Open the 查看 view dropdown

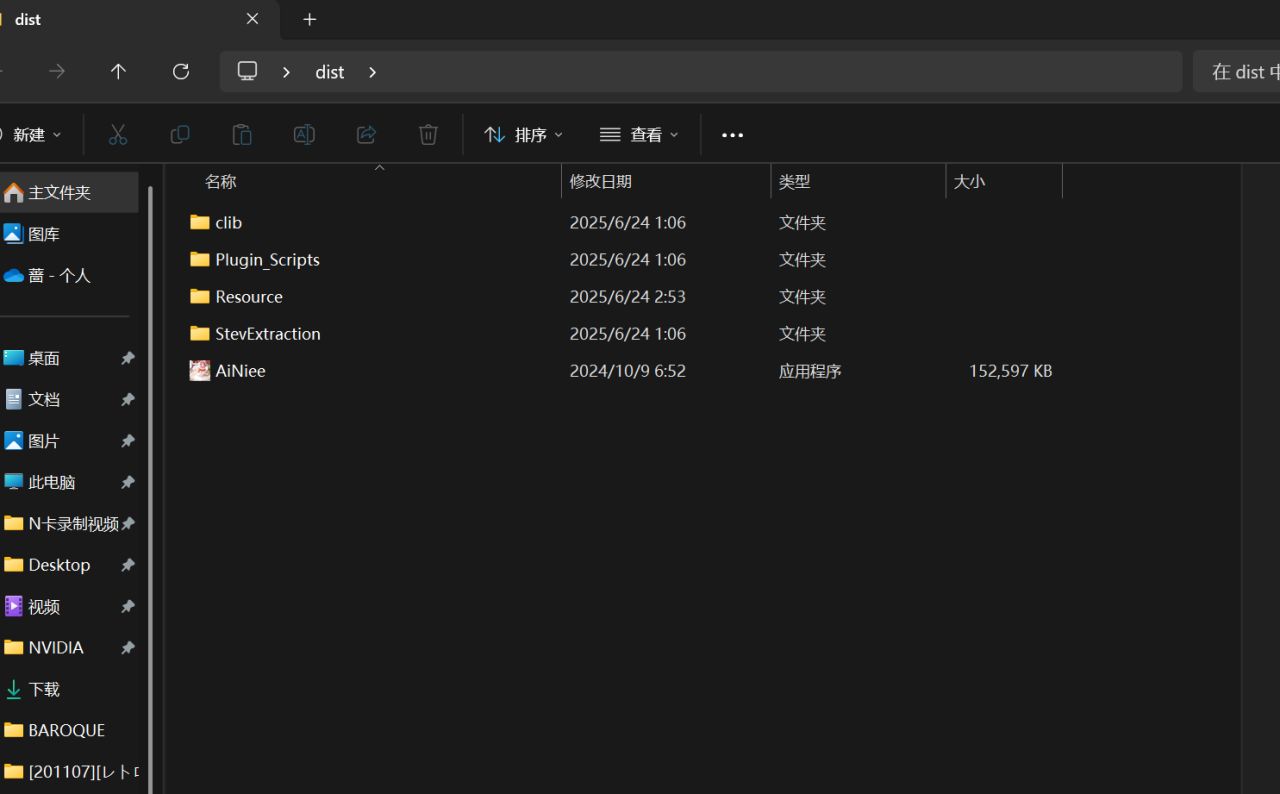tap(639, 134)
